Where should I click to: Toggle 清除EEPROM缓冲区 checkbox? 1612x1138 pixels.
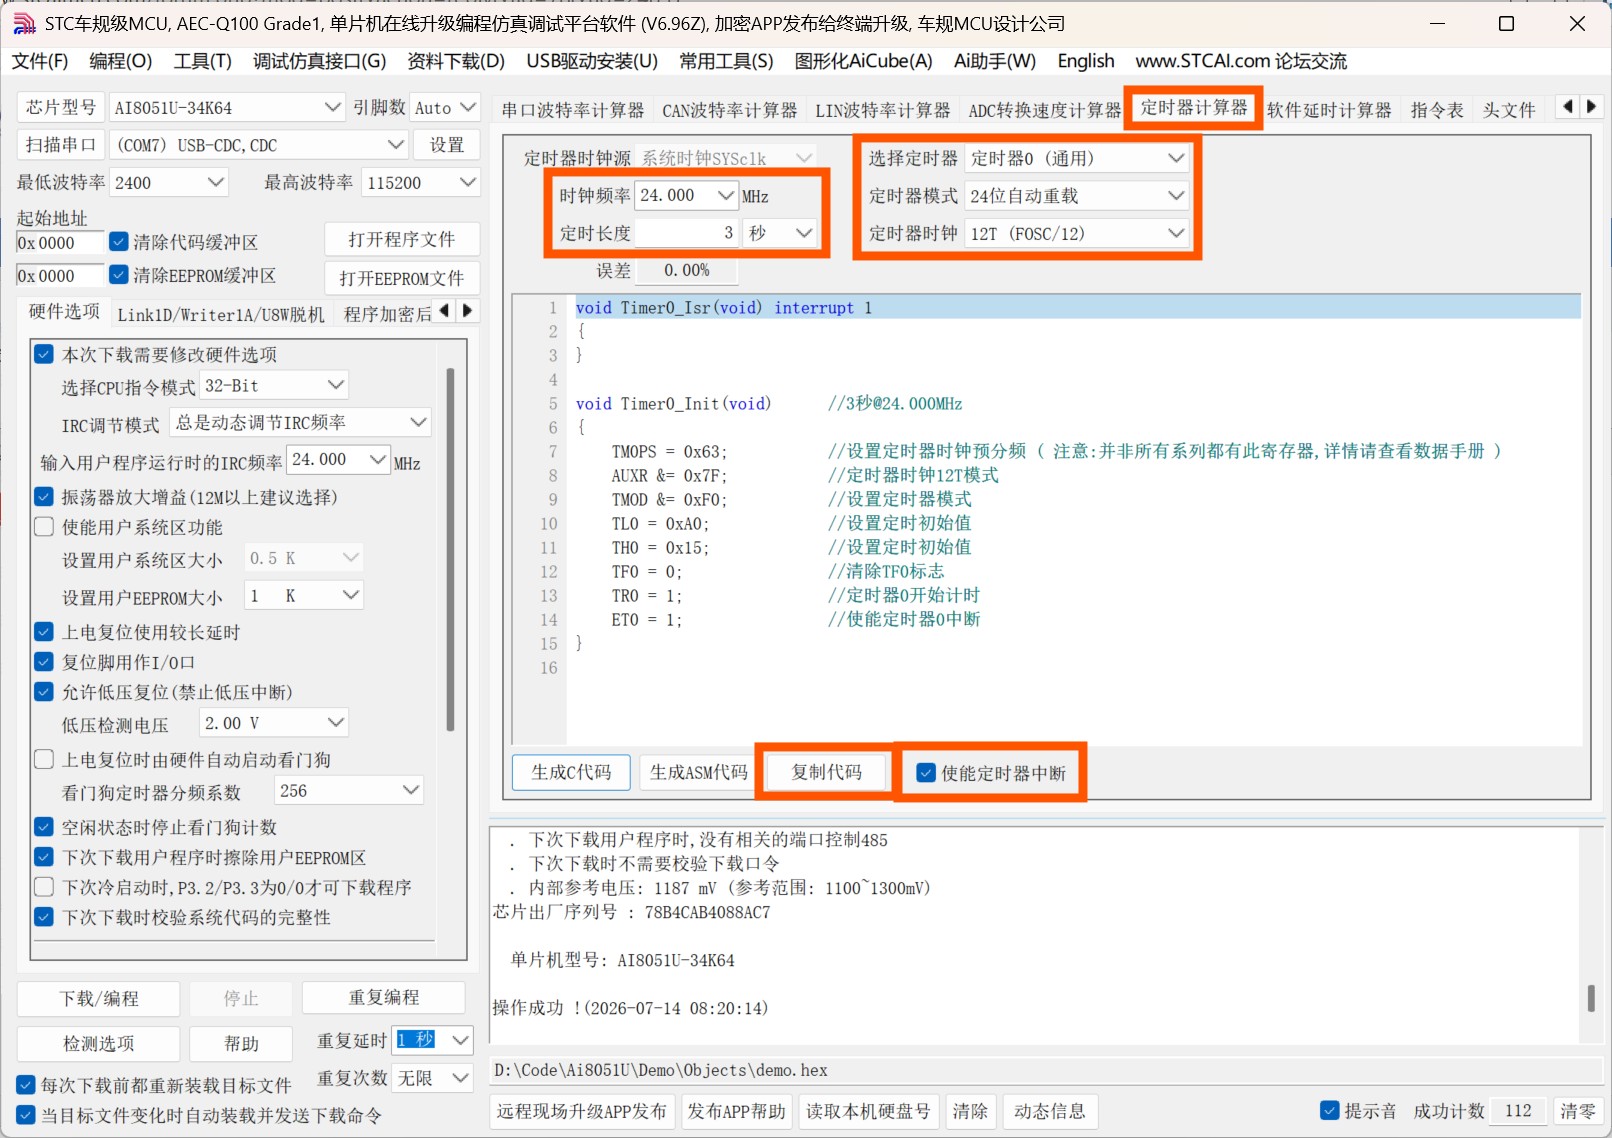coord(119,274)
